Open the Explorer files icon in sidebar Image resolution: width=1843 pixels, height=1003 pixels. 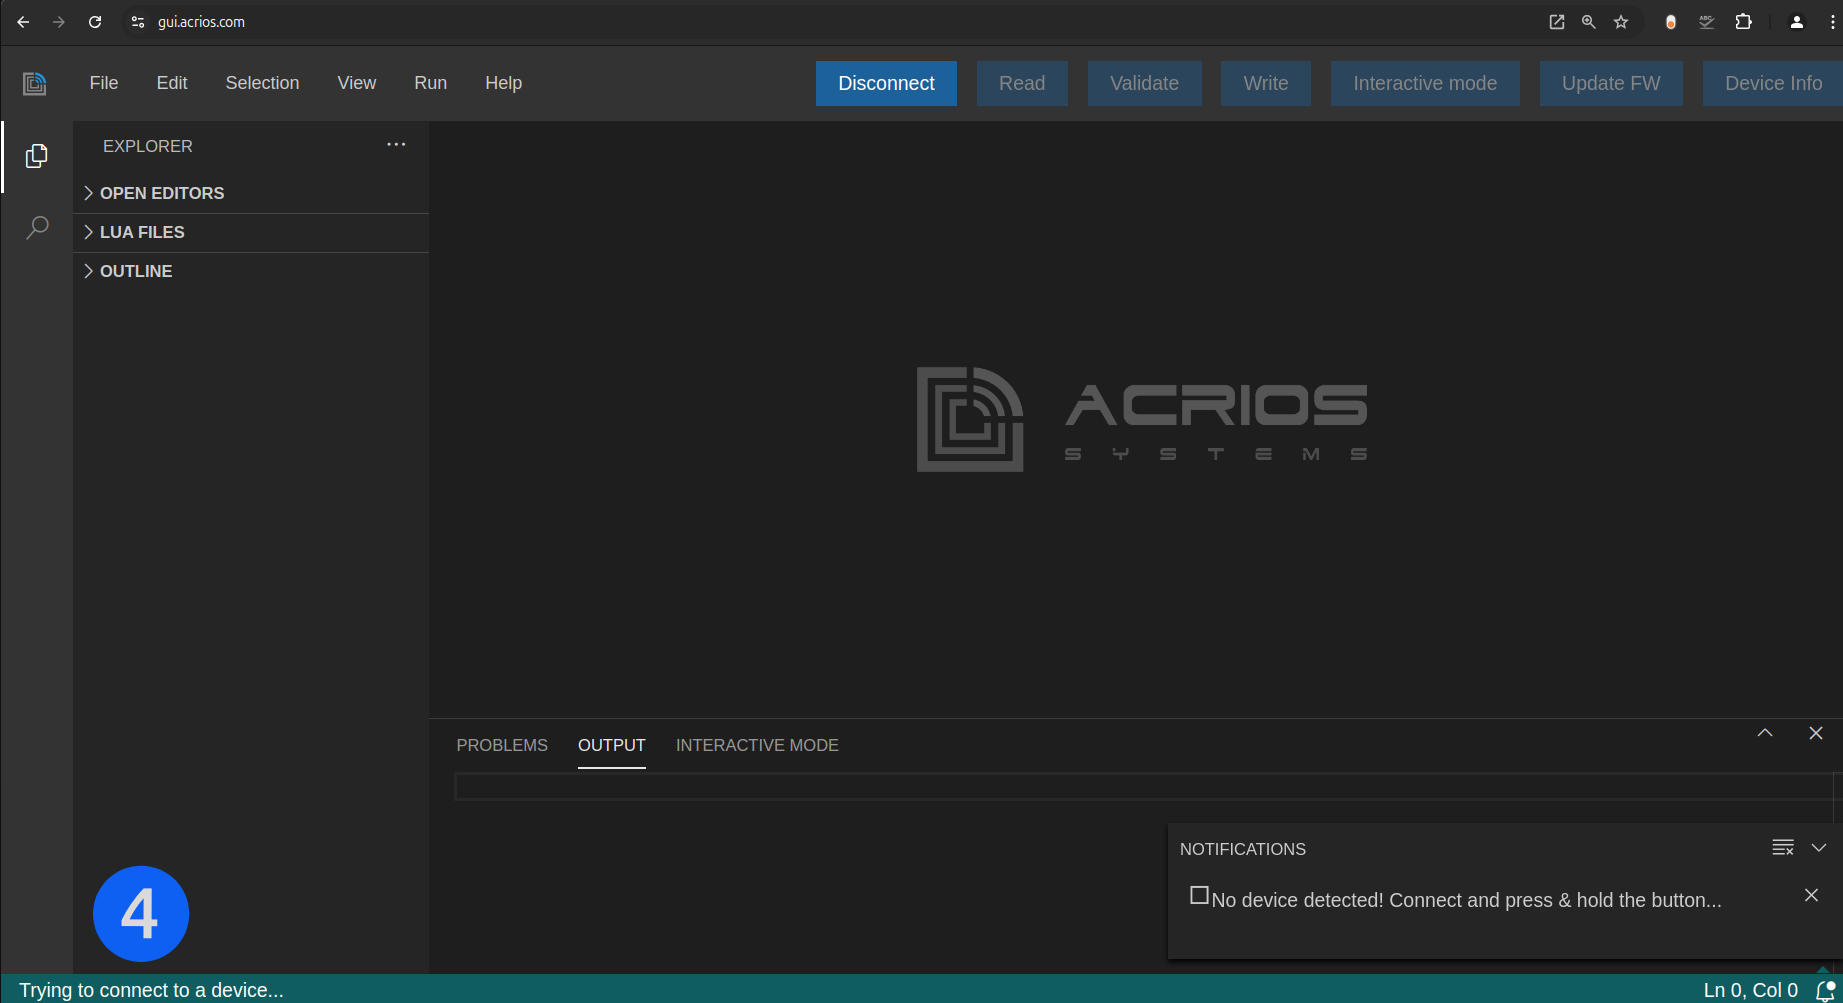pyautogui.click(x=36, y=156)
